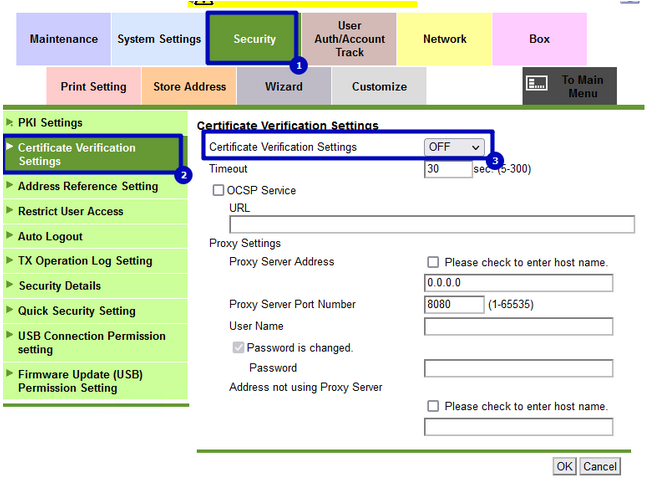Toggle the Password is changed checkbox

click(238, 348)
